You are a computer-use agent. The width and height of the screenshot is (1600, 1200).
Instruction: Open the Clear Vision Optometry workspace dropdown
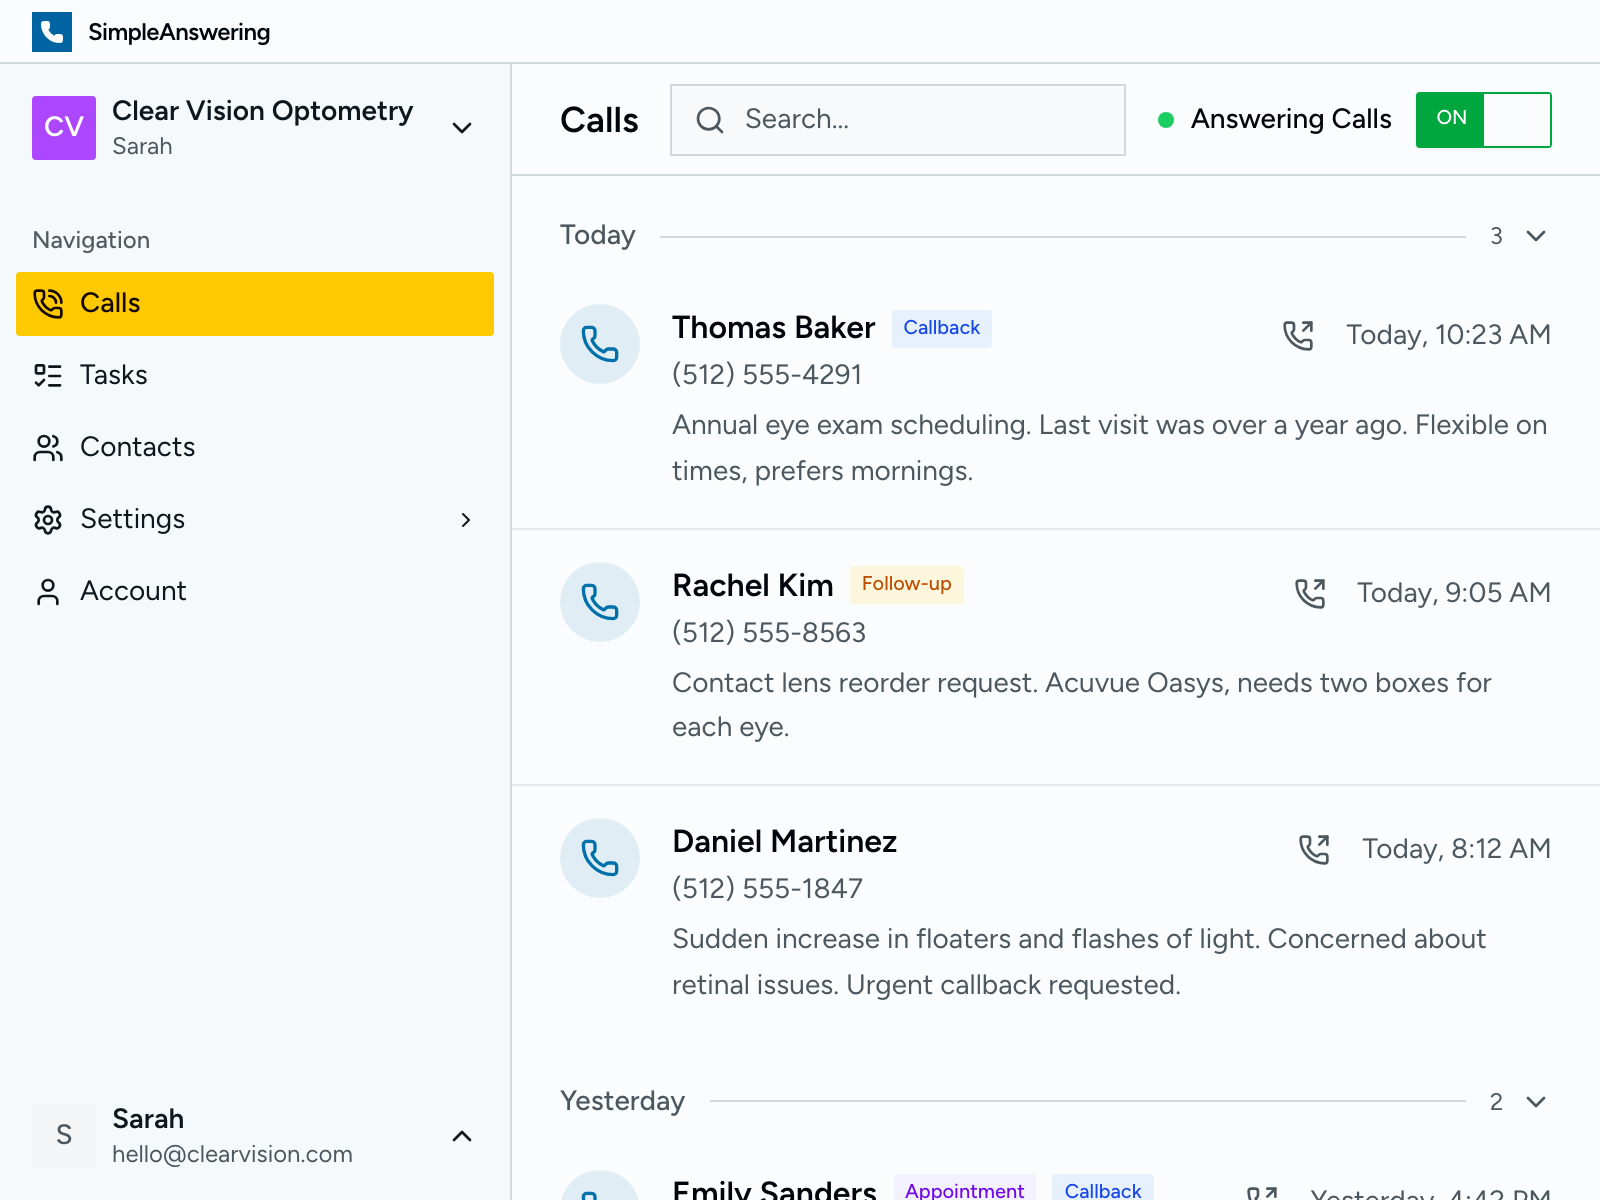[x=461, y=128]
